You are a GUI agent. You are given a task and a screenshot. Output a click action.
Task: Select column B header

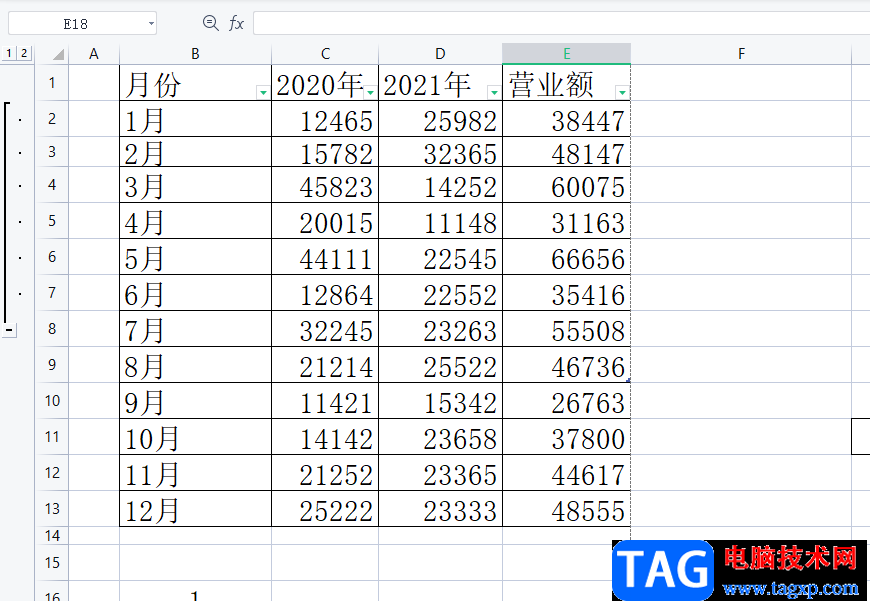pyautogui.click(x=195, y=54)
